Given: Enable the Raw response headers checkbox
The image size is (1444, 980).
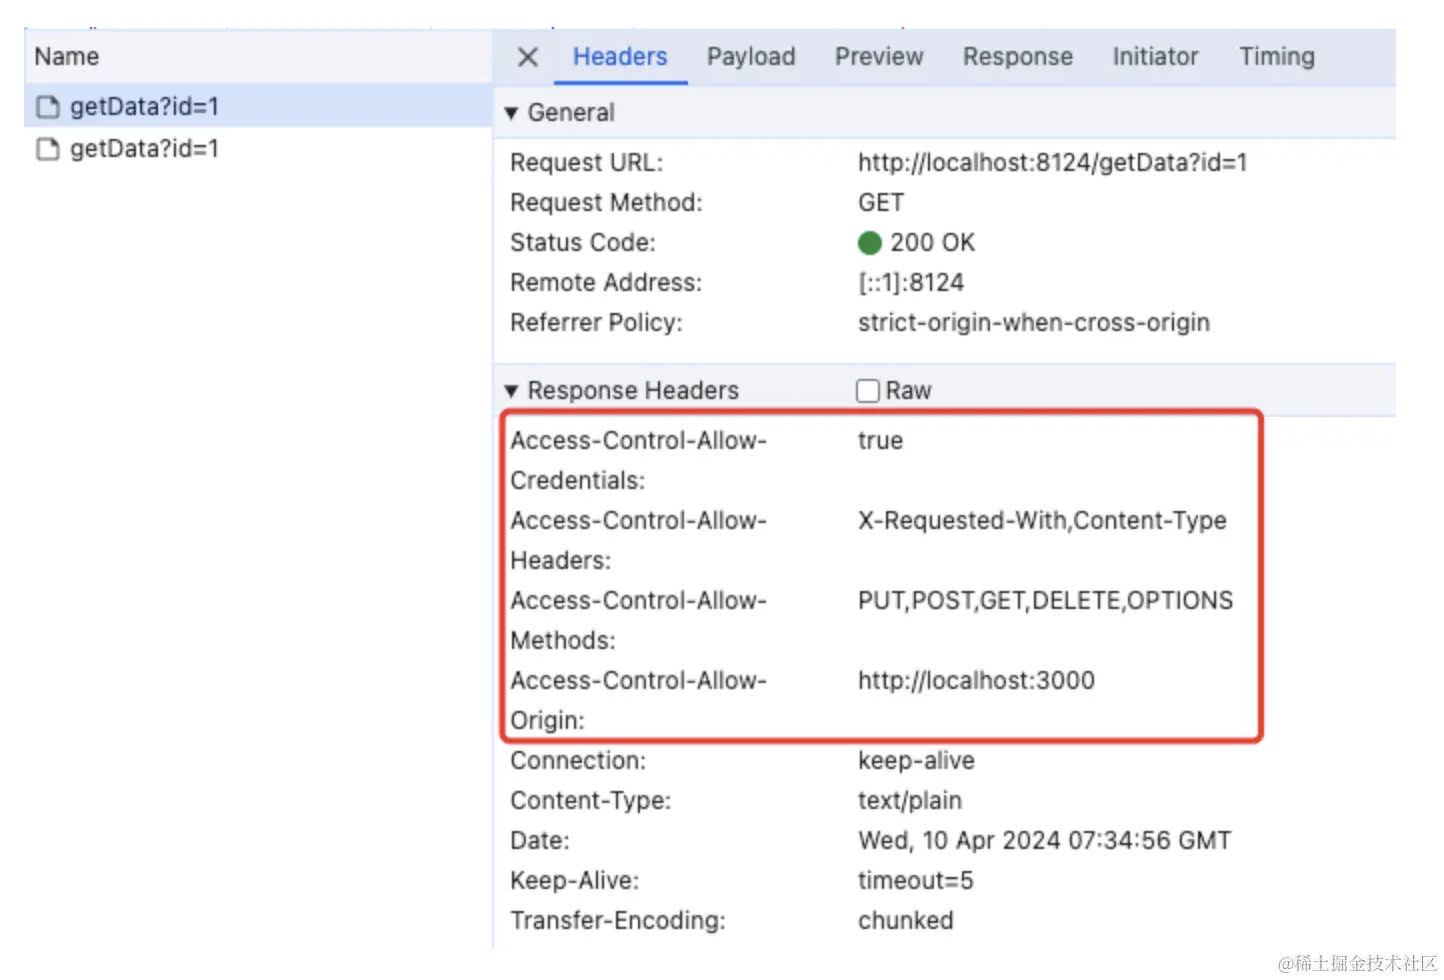Looking at the screenshot, I should tap(868, 391).
